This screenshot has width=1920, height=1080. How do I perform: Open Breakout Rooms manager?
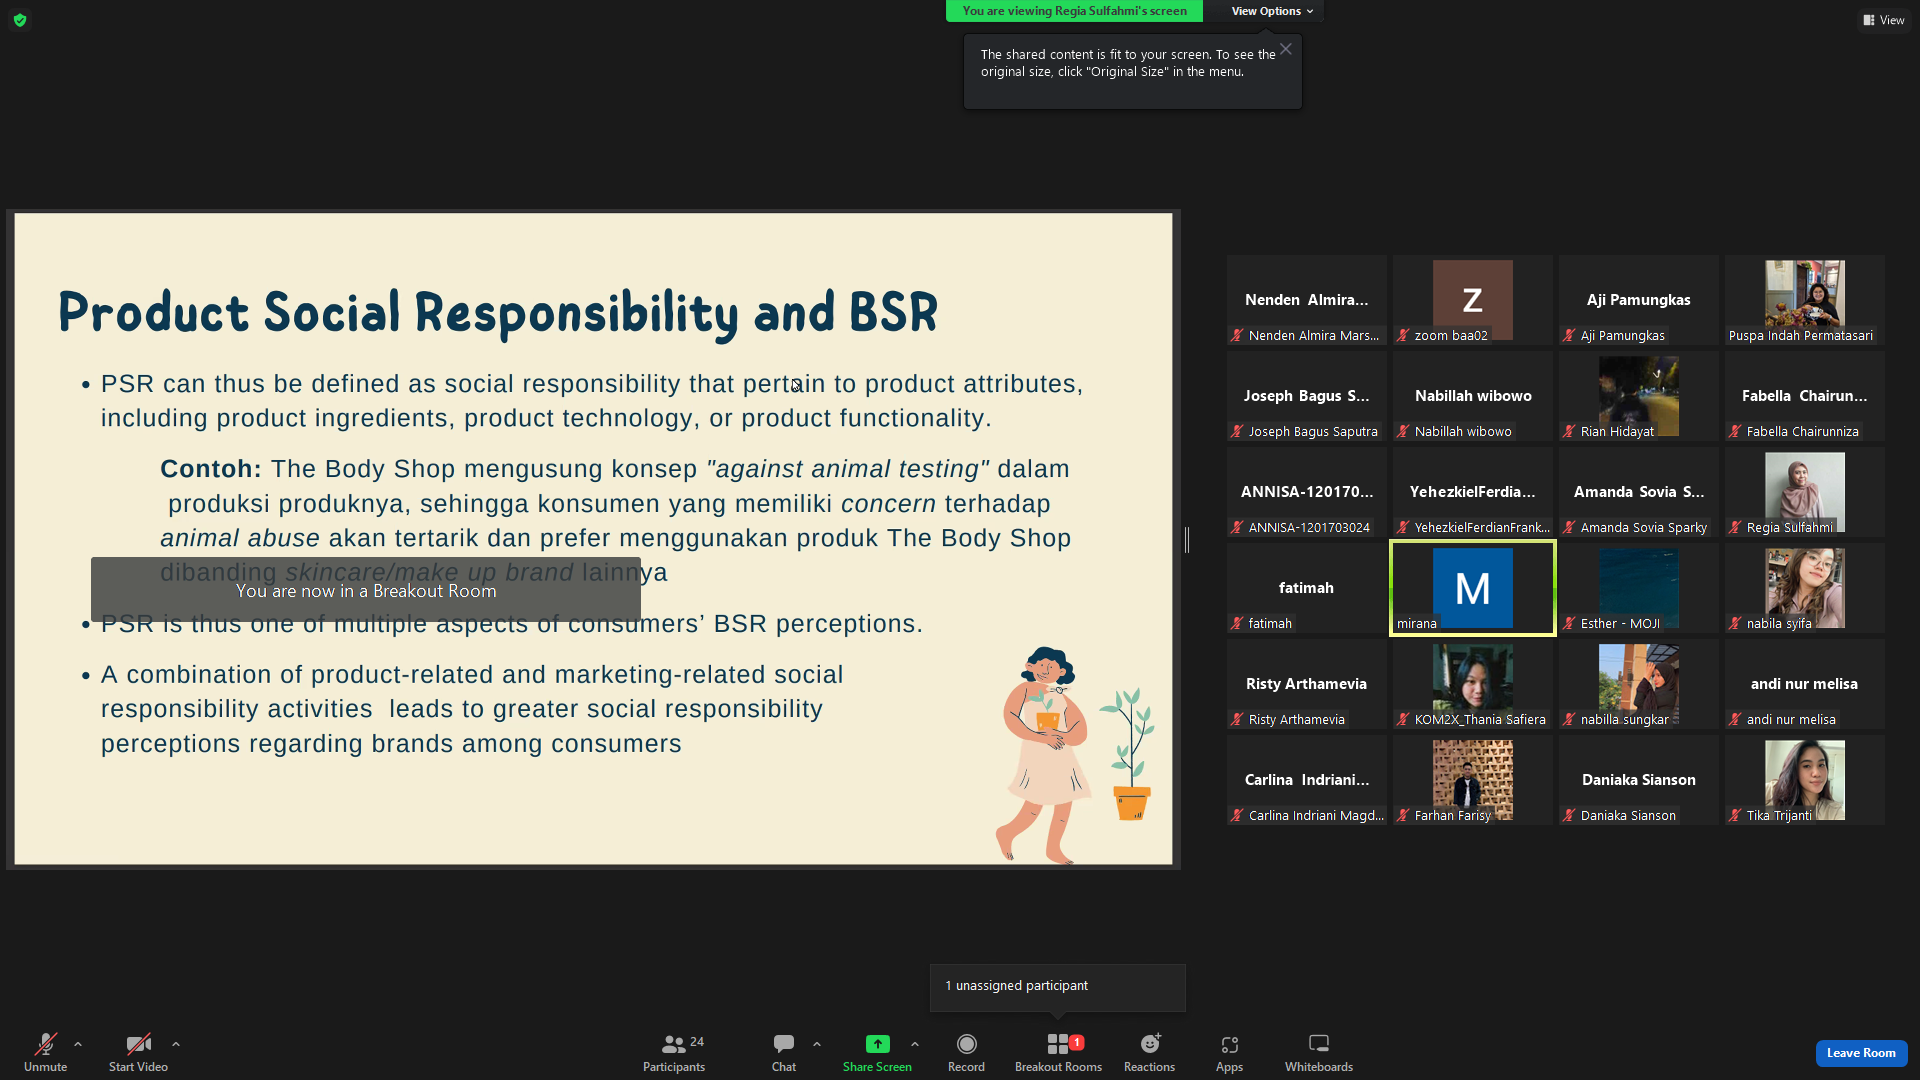pyautogui.click(x=1058, y=1053)
